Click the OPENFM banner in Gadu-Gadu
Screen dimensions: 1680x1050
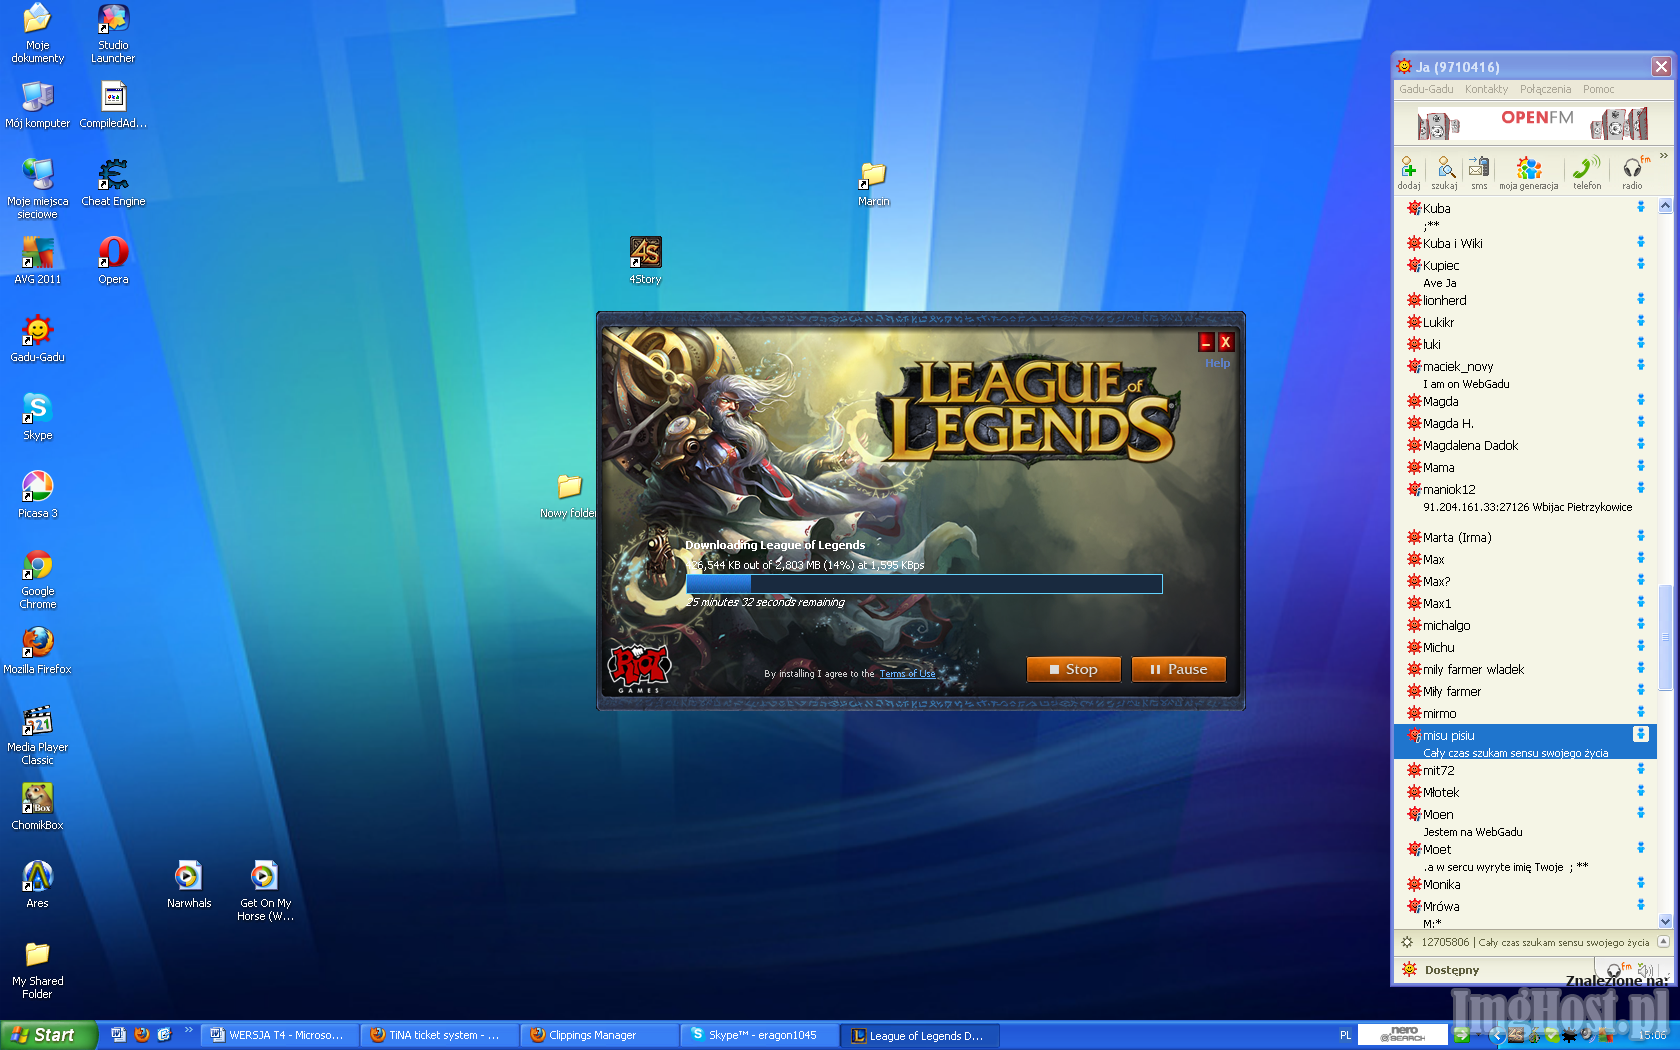1533,123
